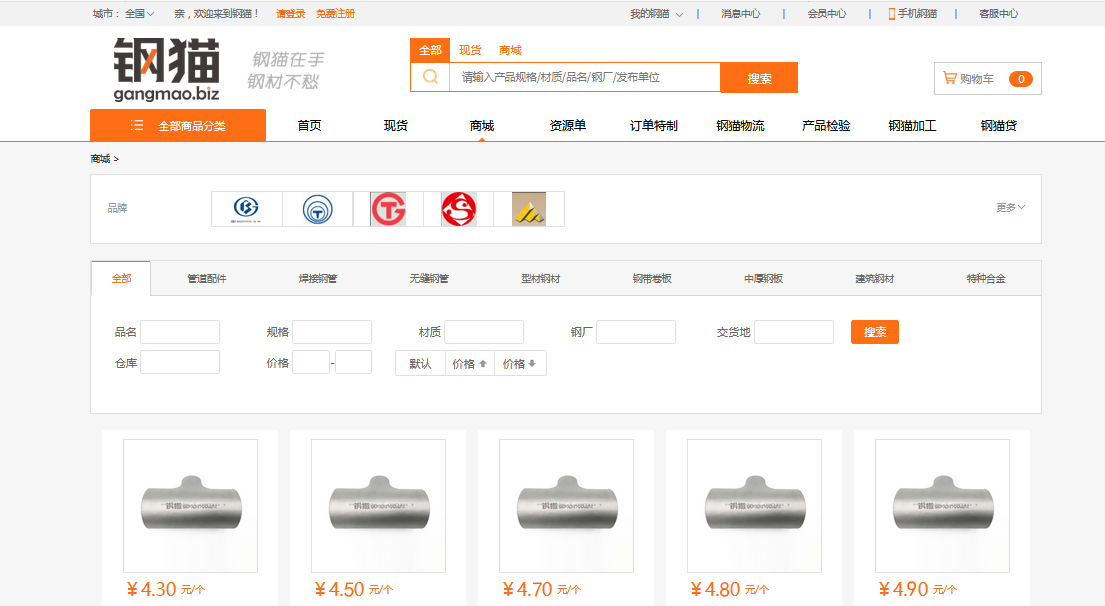This screenshot has height=606, width=1105.
Task: Select the gold mountain brand logo
Action: pos(529,209)
